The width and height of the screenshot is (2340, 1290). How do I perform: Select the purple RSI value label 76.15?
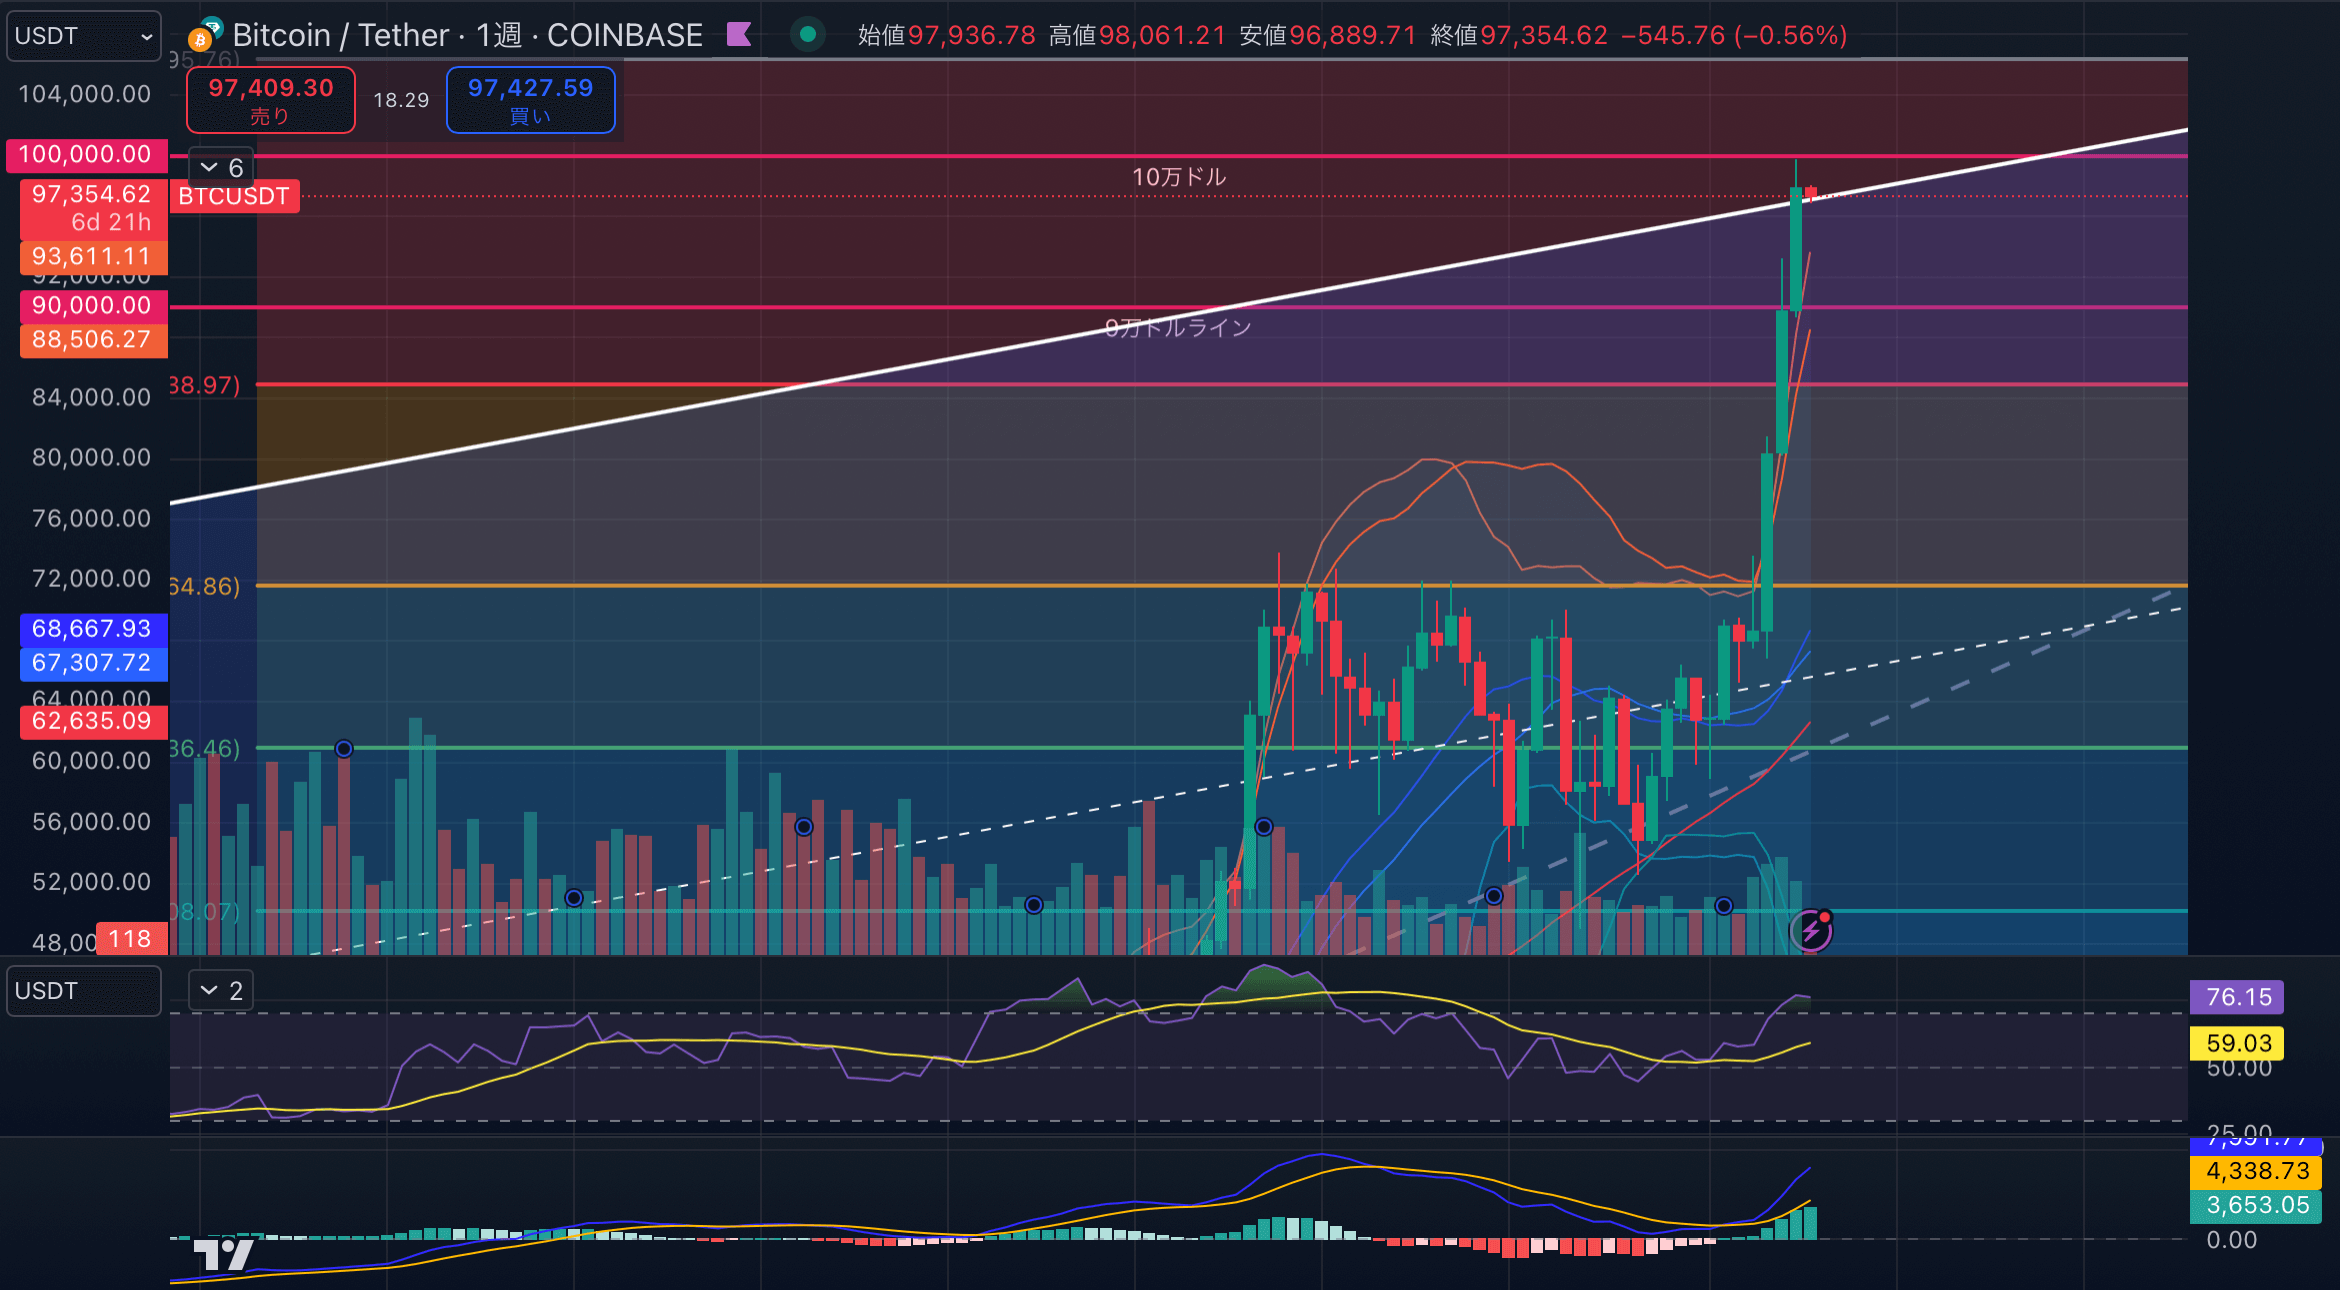(2237, 997)
